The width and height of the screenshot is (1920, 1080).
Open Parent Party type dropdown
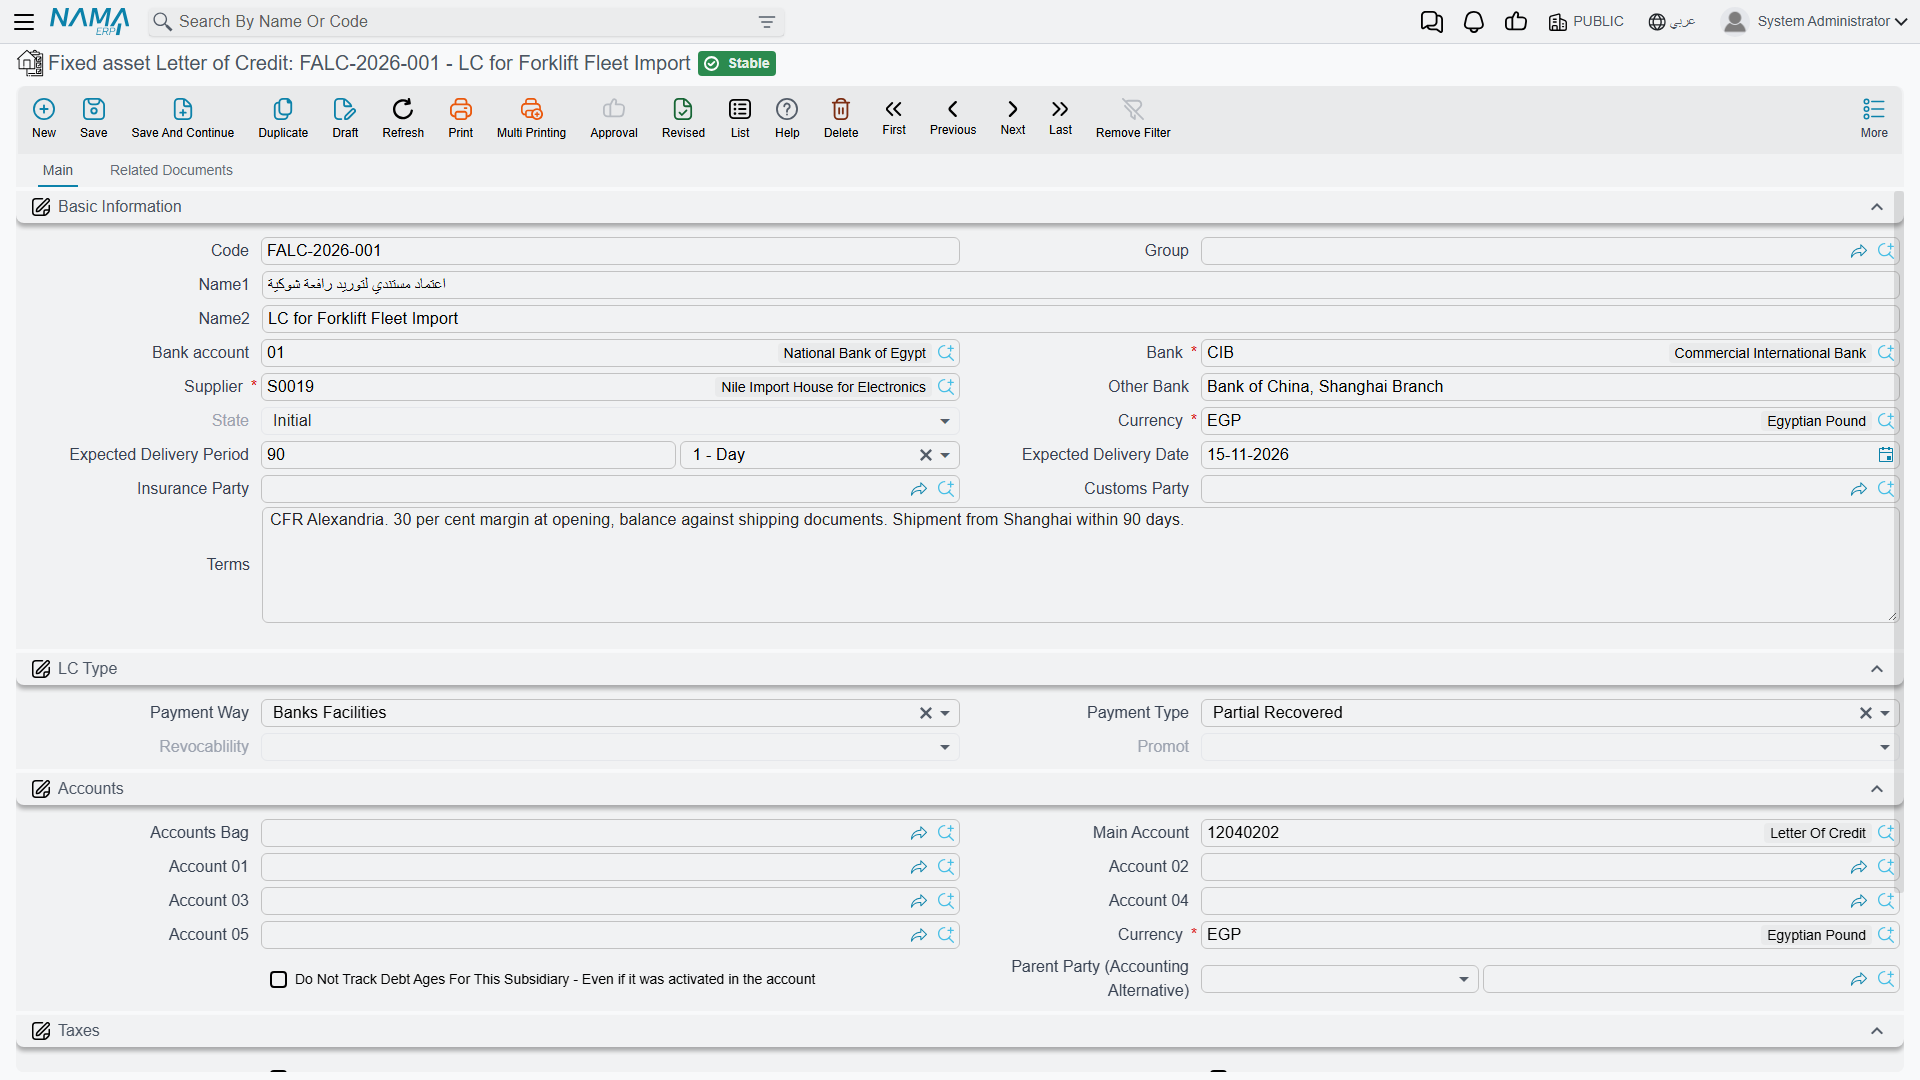point(1464,979)
